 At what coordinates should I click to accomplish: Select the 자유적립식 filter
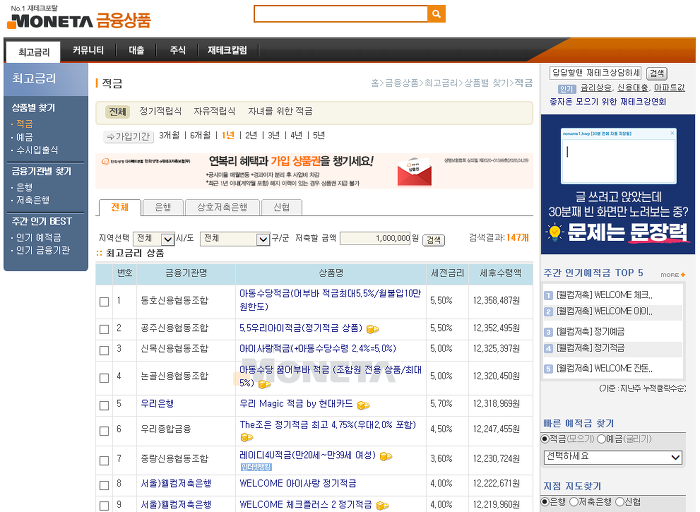coord(215,111)
